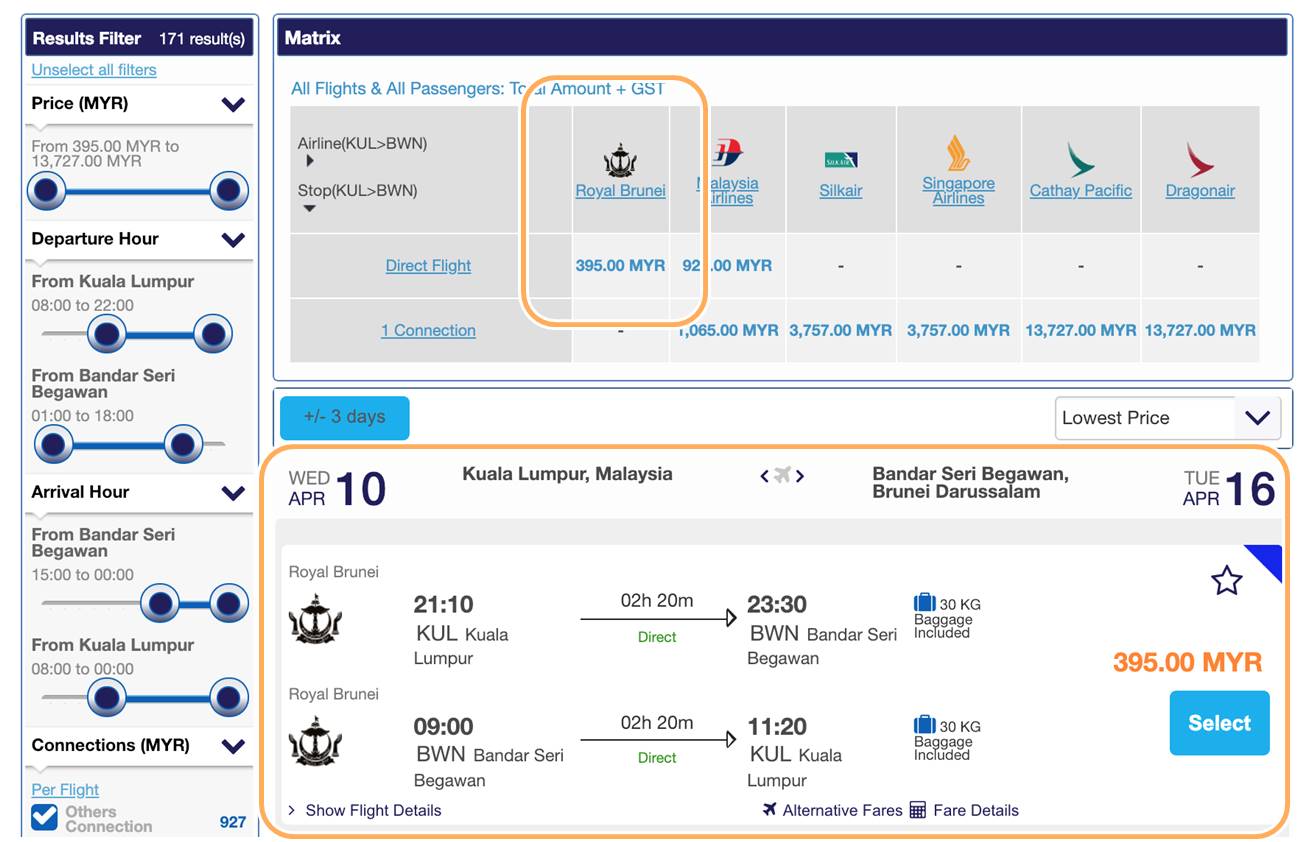Click Bandar Seri Begawan departure end slider handle
This screenshot has width=1300, height=842.
pos(183,444)
